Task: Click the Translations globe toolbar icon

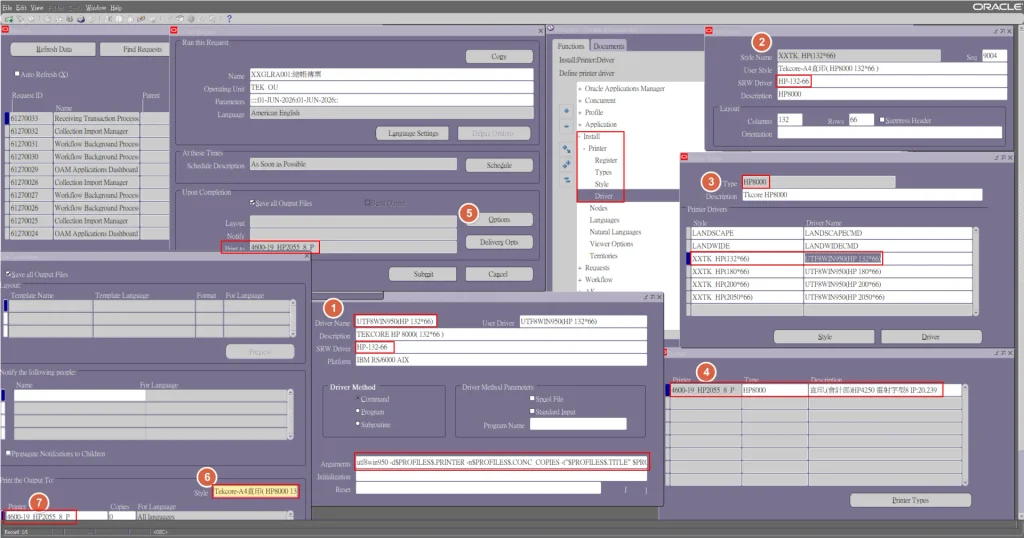Action: pyautogui.click(x=191, y=20)
